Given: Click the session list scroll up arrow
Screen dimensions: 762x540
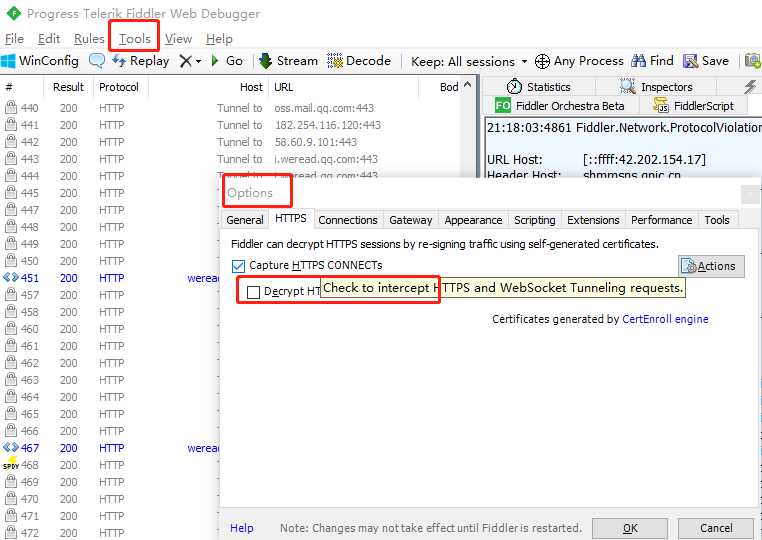Looking at the screenshot, I should (x=468, y=85).
